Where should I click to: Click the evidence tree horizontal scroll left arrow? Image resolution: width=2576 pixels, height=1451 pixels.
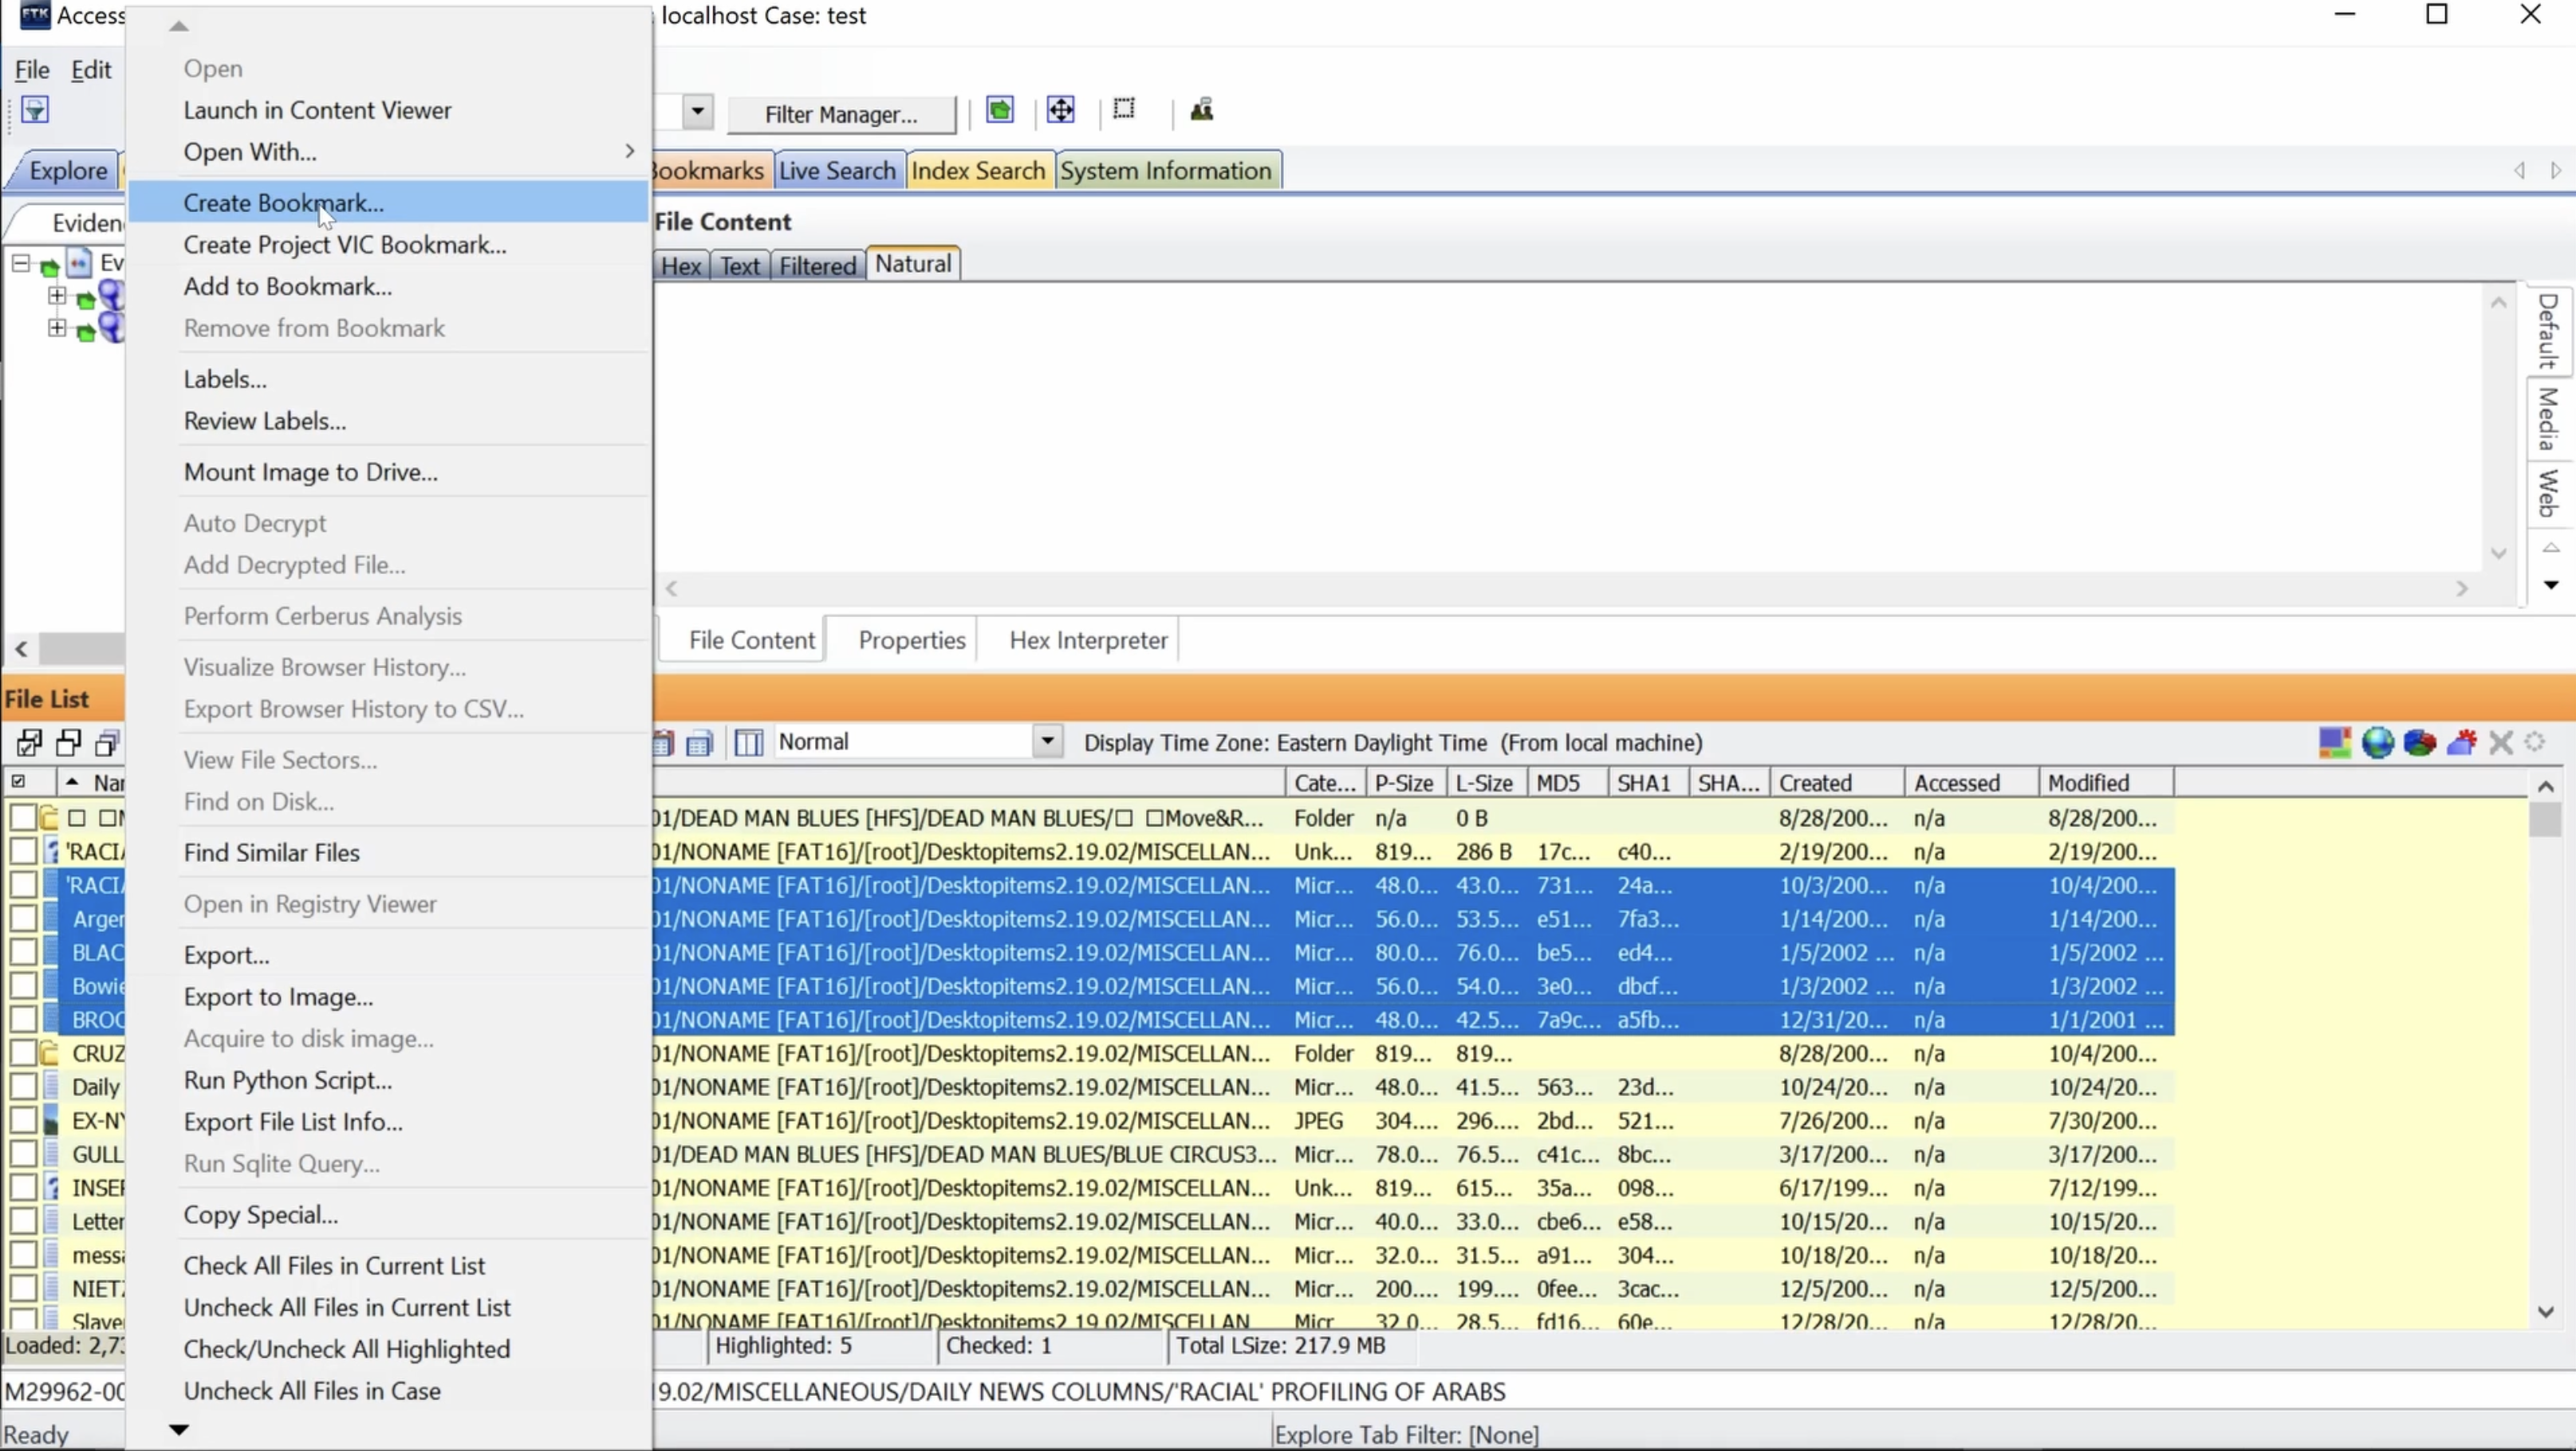tap(21, 649)
